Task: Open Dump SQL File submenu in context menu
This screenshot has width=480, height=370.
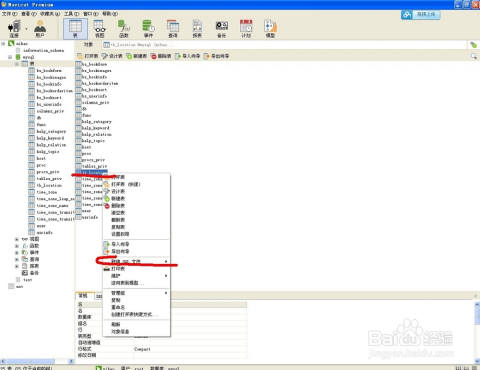Action: coord(136,261)
